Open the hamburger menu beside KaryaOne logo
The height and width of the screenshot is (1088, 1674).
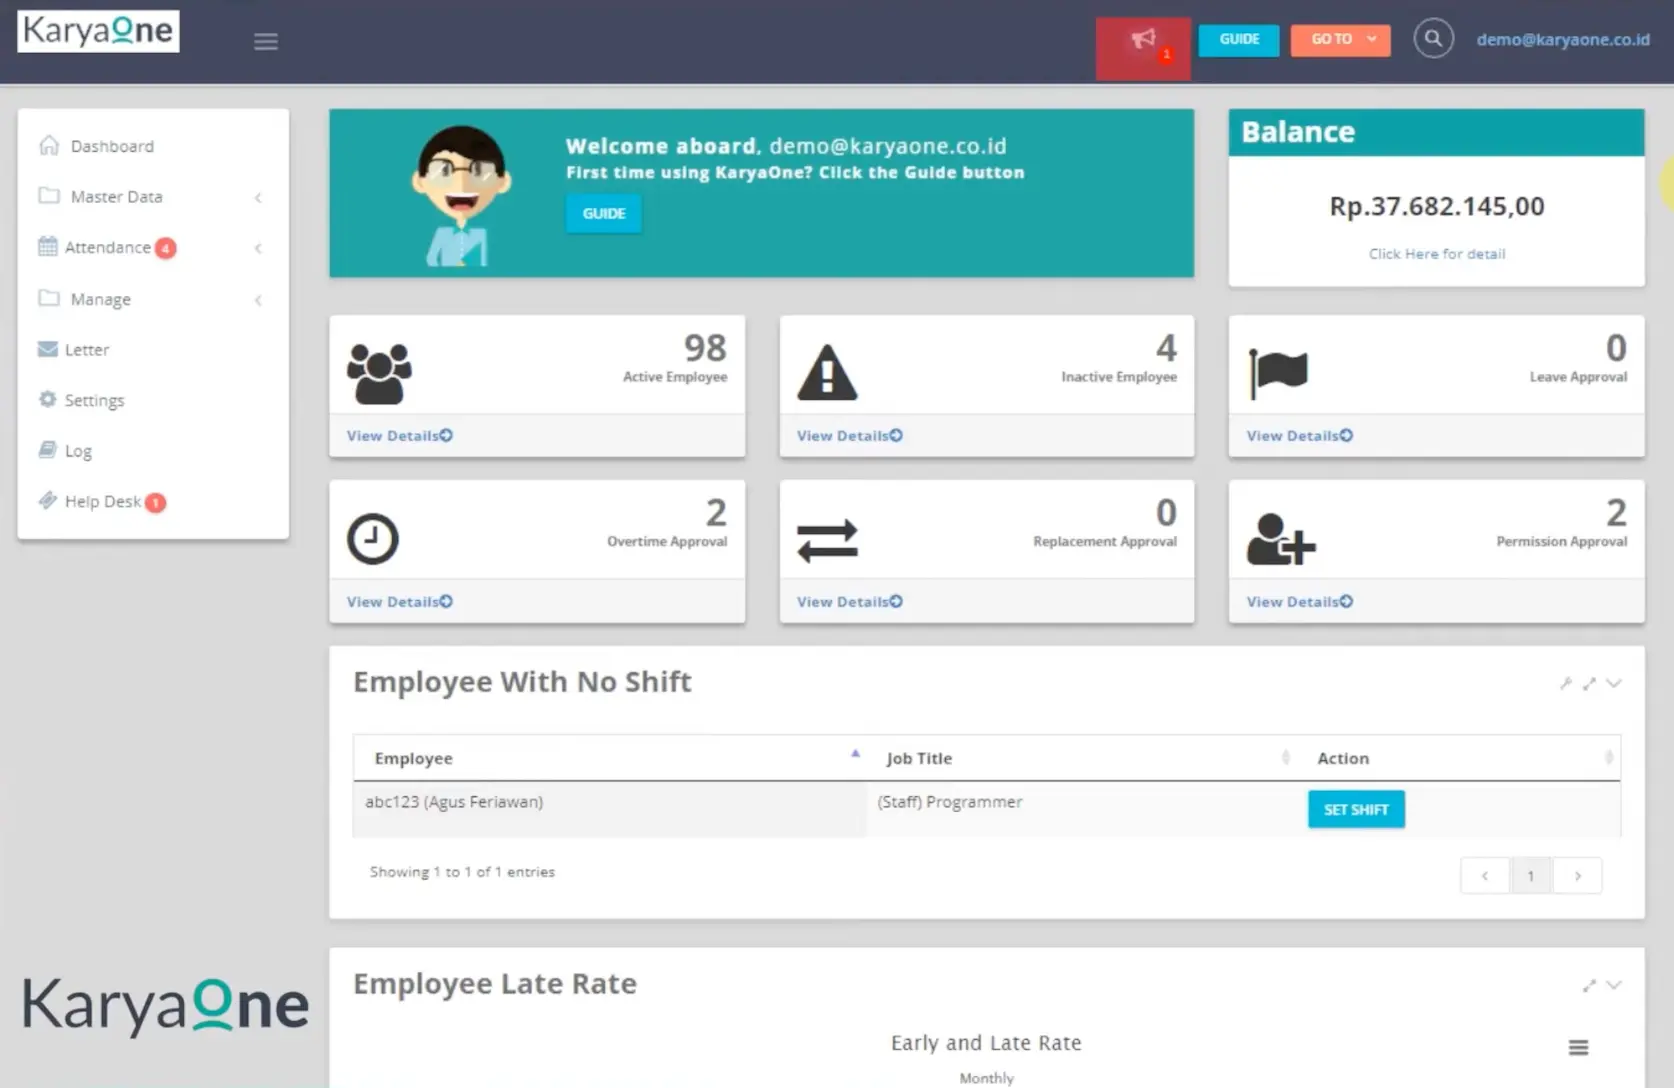coord(265,41)
